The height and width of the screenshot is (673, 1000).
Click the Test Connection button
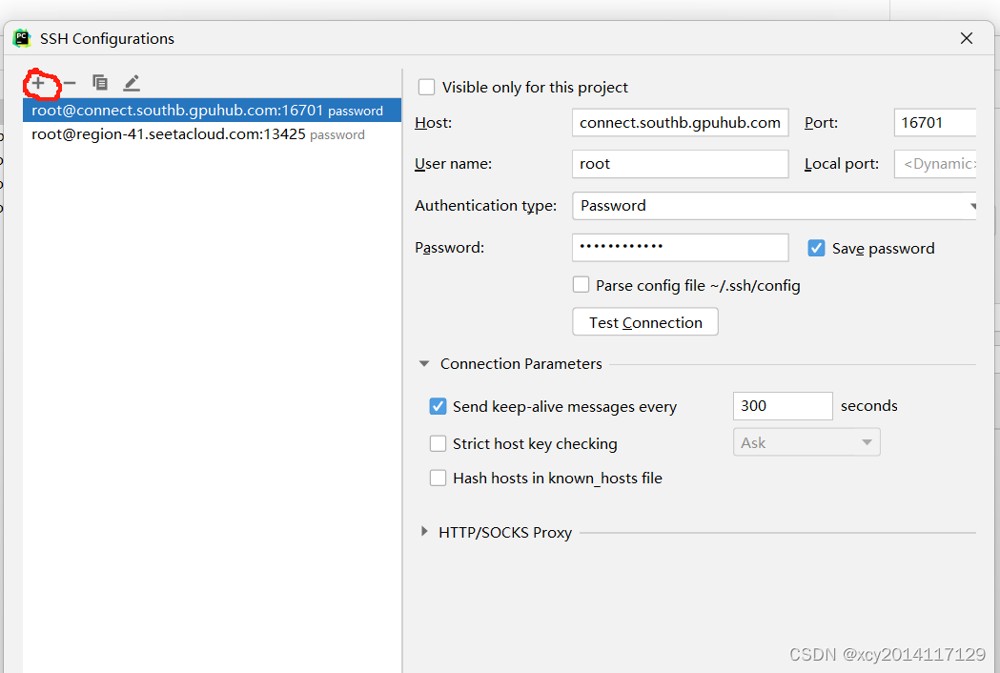pos(645,322)
